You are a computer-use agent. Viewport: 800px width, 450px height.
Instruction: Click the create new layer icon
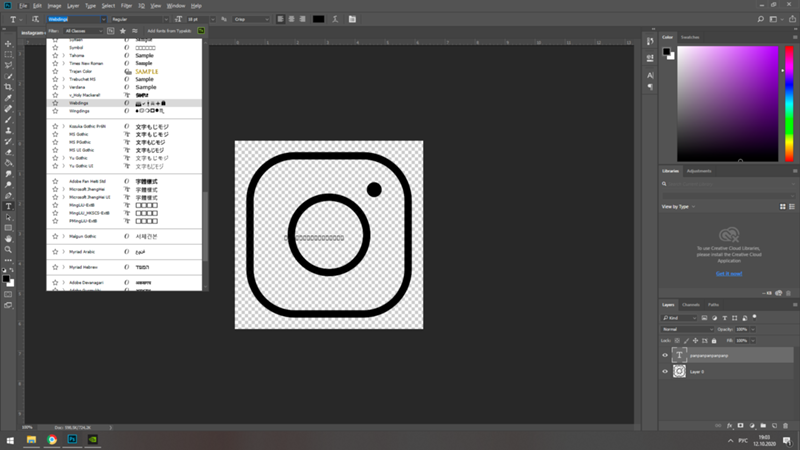click(x=774, y=426)
